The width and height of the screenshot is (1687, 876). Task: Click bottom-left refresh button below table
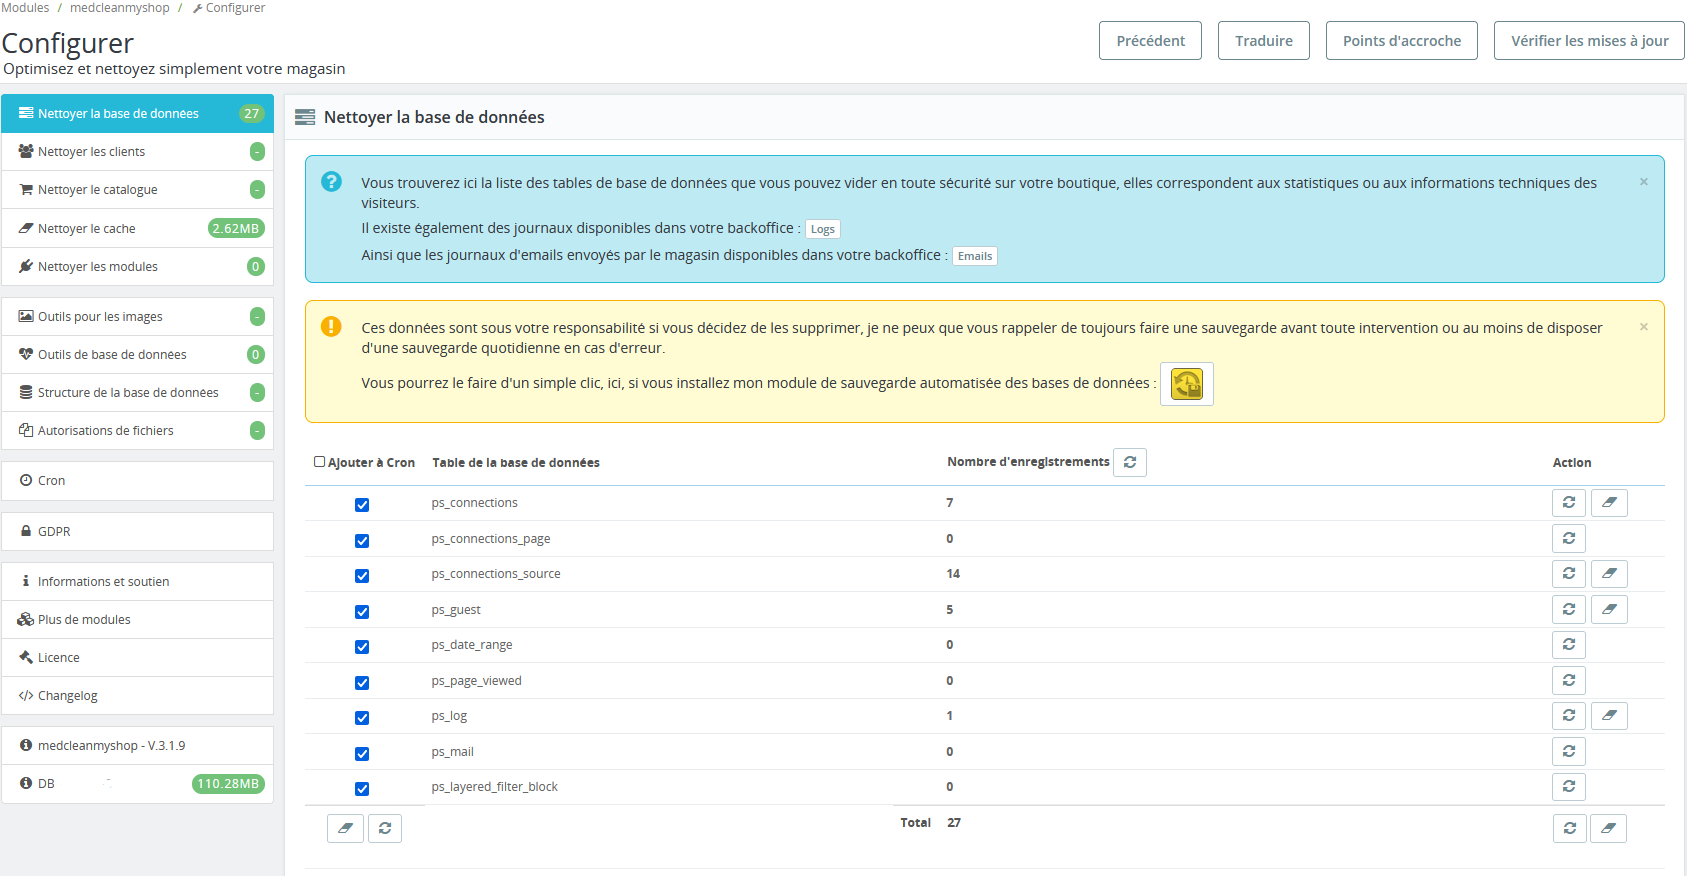point(385,828)
